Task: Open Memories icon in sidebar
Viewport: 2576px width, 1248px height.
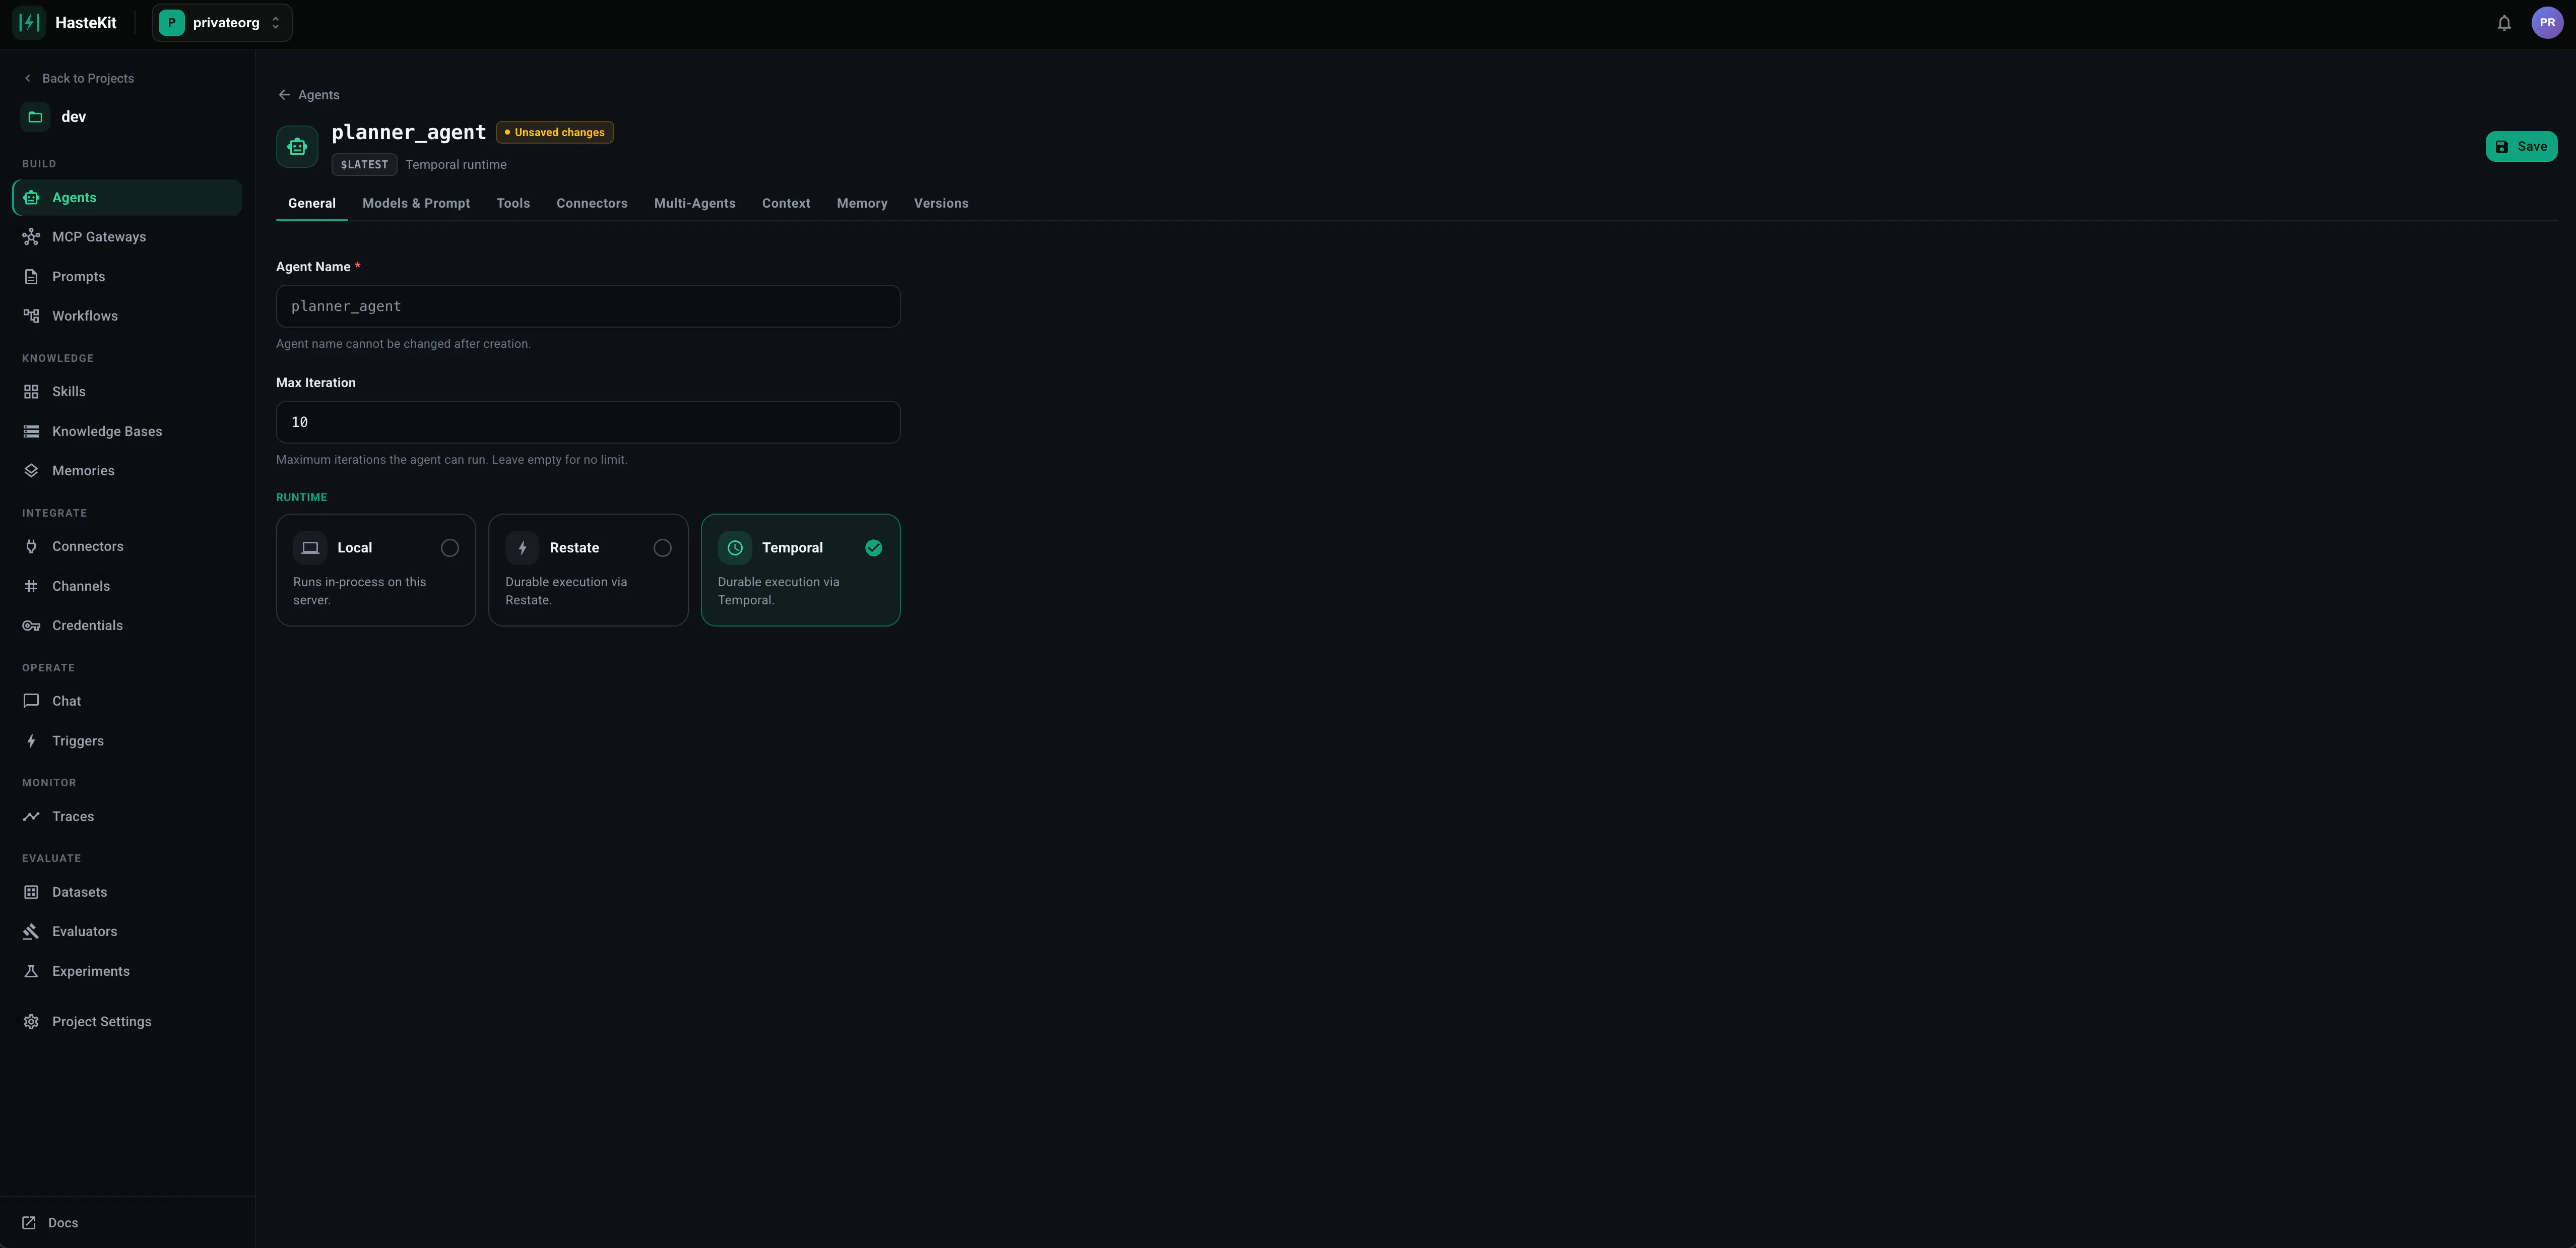Action: click(x=31, y=471)
